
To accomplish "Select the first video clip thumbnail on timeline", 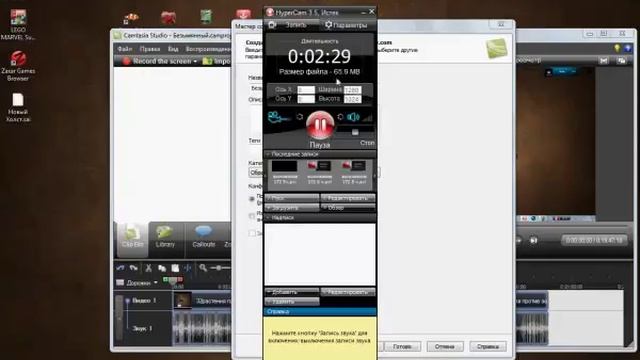I will click(x=182, y=301).
